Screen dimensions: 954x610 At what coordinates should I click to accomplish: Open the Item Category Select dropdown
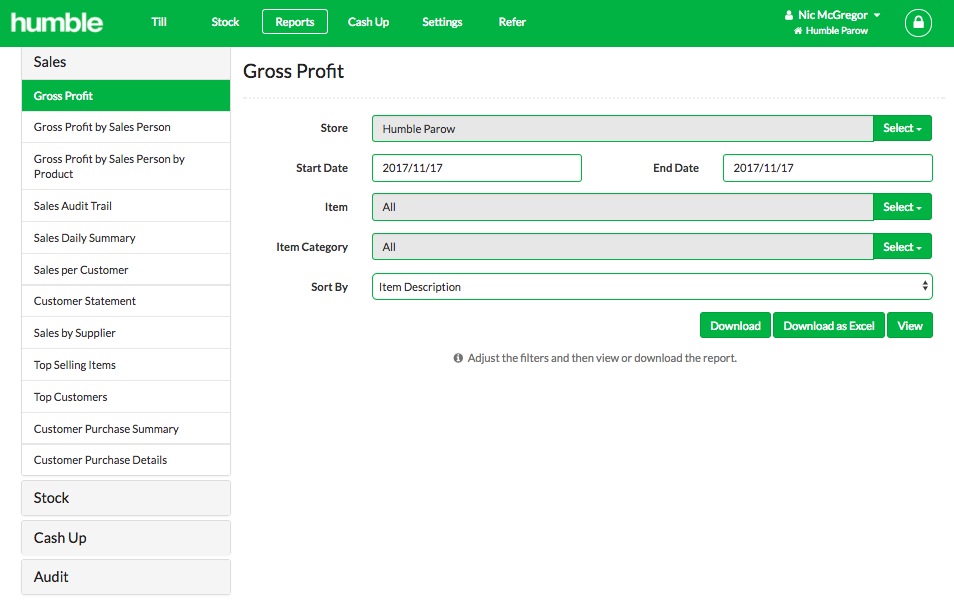point(902,247)
